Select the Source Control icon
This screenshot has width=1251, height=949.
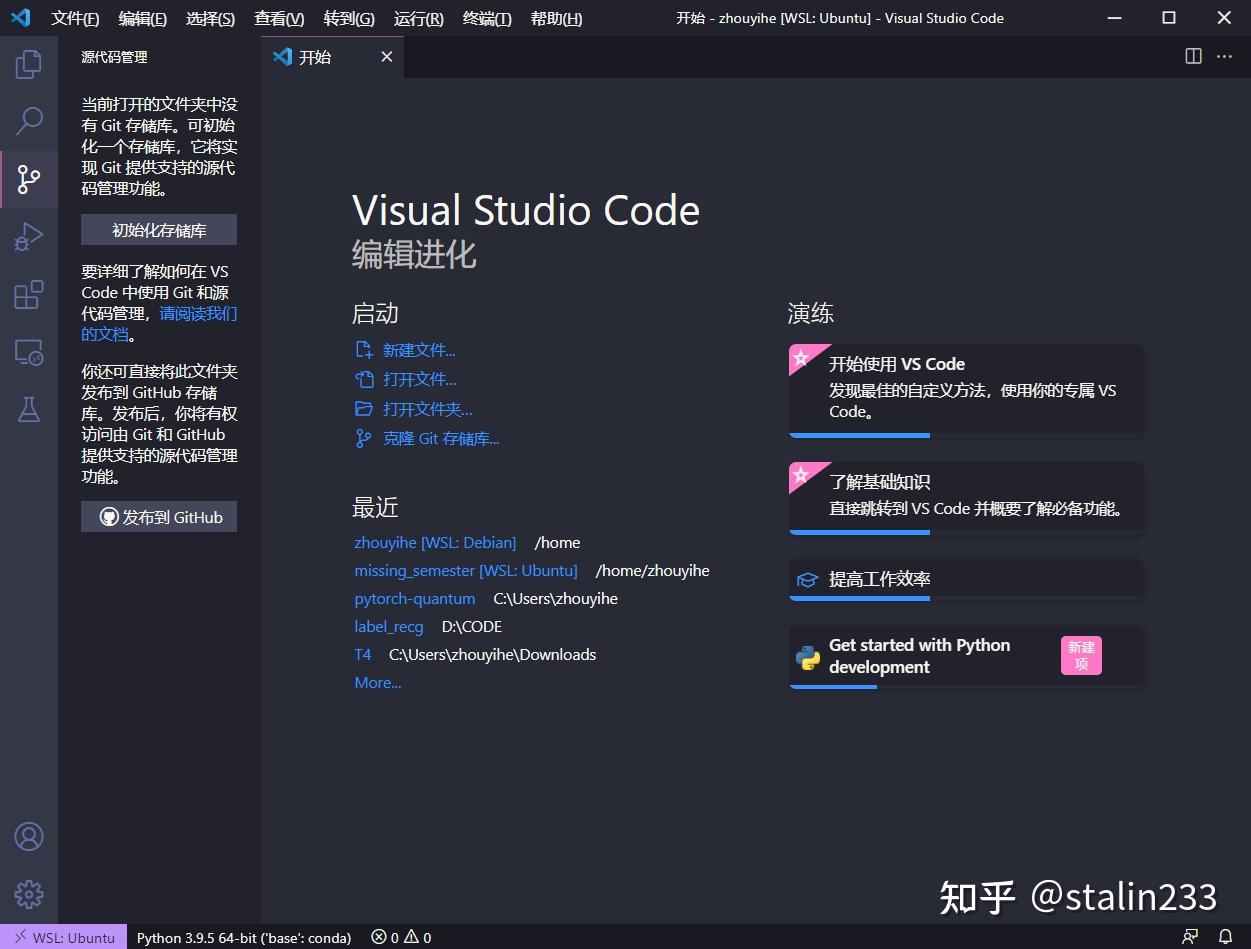click(x=29, y=179)
